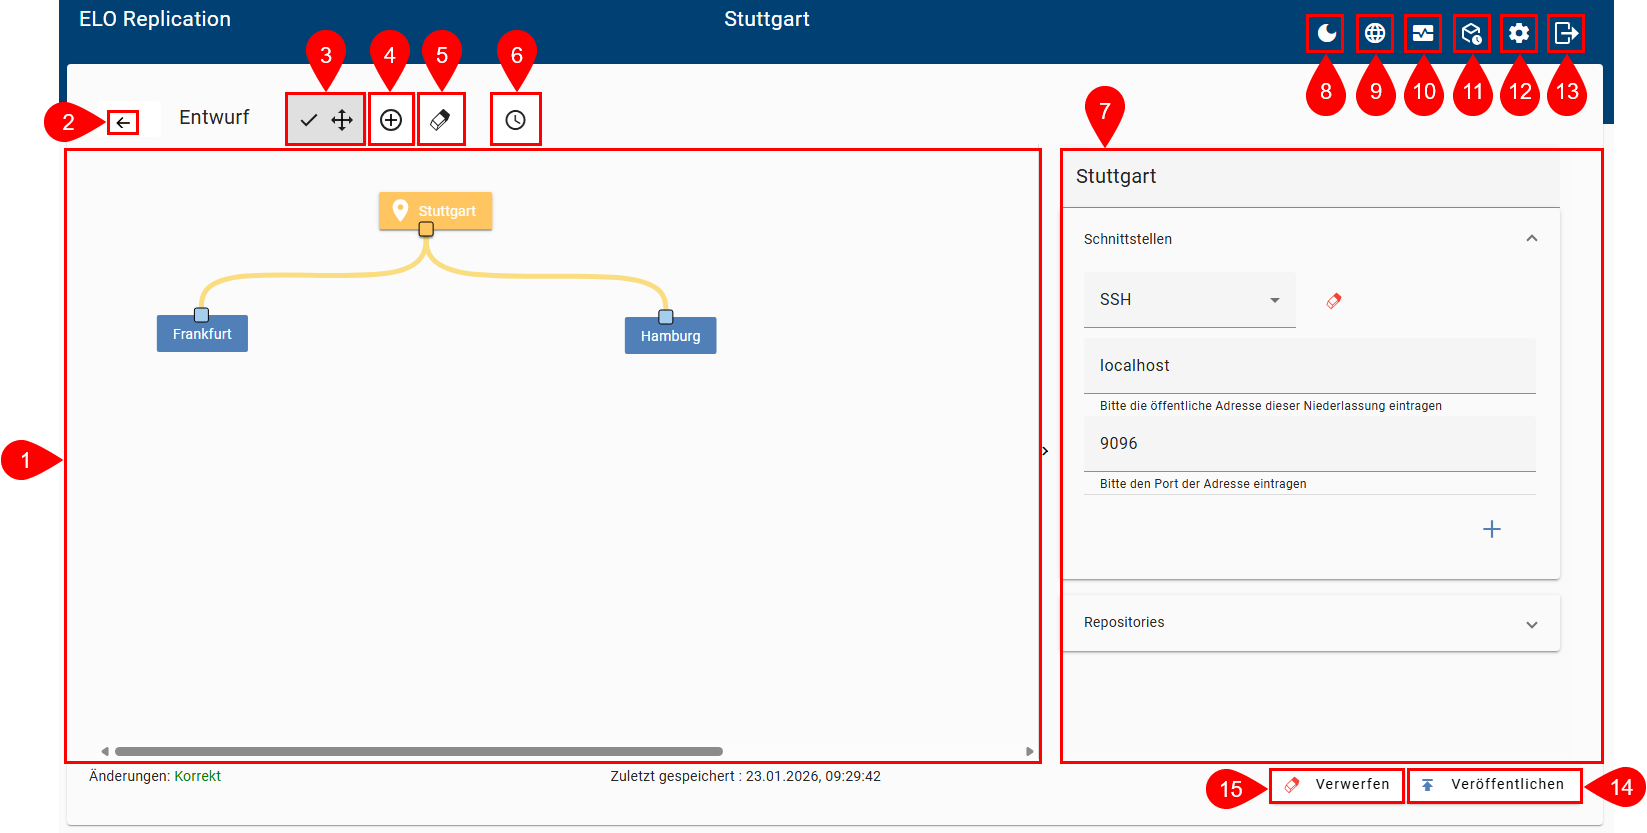Viewport: 1647px width, 833px height.
Task: Add another interface with the blue plus
Action: pyautogui.click(x=1492, y=529)
